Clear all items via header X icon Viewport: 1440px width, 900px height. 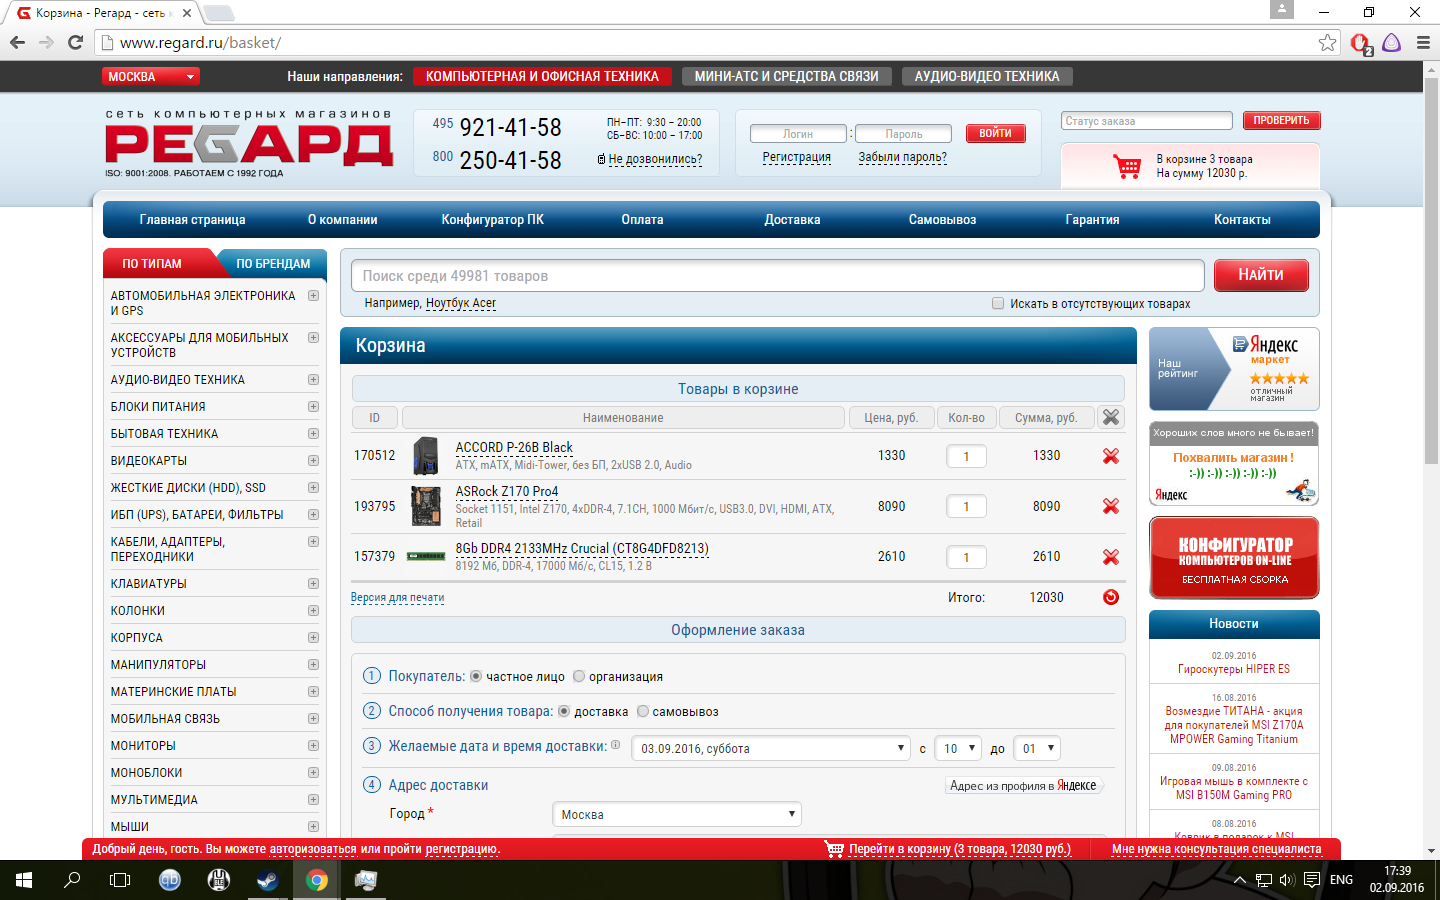coord(1111,417)
